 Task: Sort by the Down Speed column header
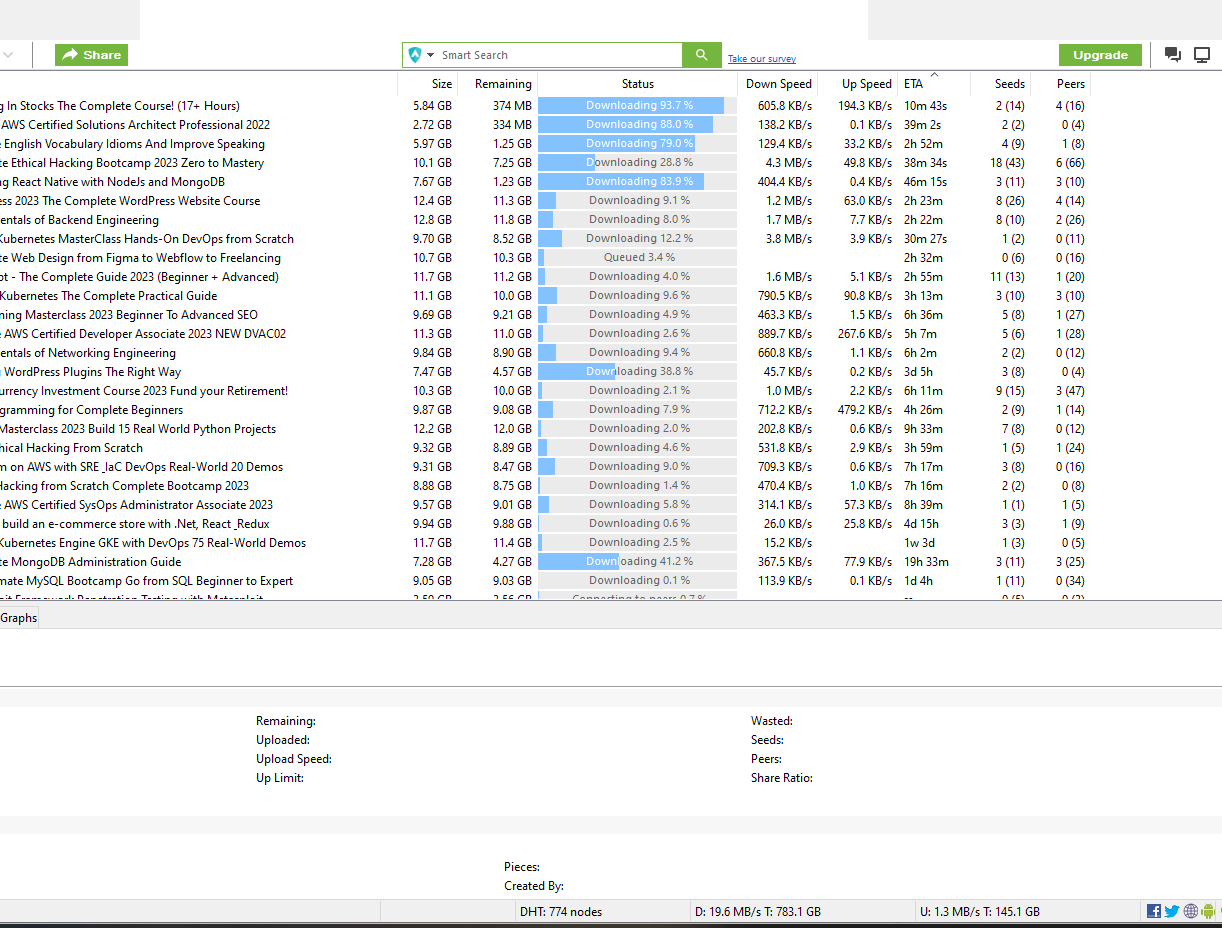779,84
